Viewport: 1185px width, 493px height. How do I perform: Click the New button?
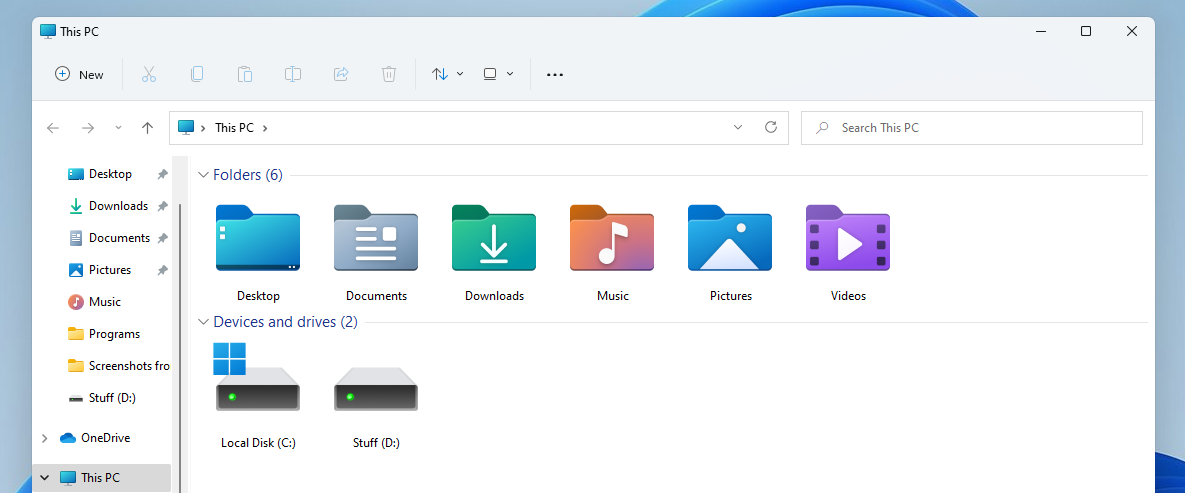tap(79, 74)
